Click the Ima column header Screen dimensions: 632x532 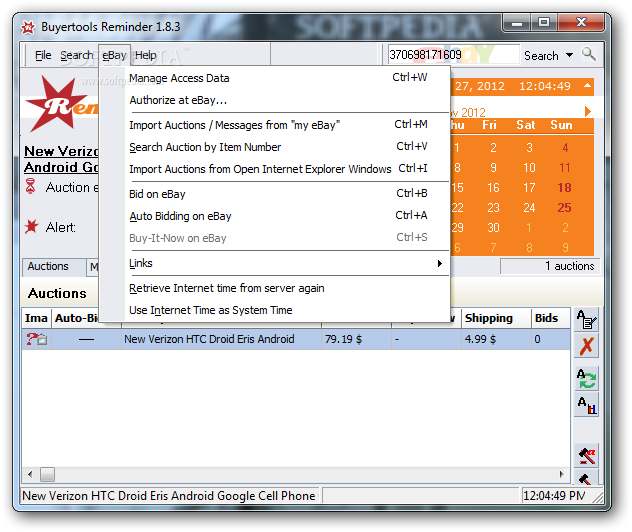pos(36,318)
